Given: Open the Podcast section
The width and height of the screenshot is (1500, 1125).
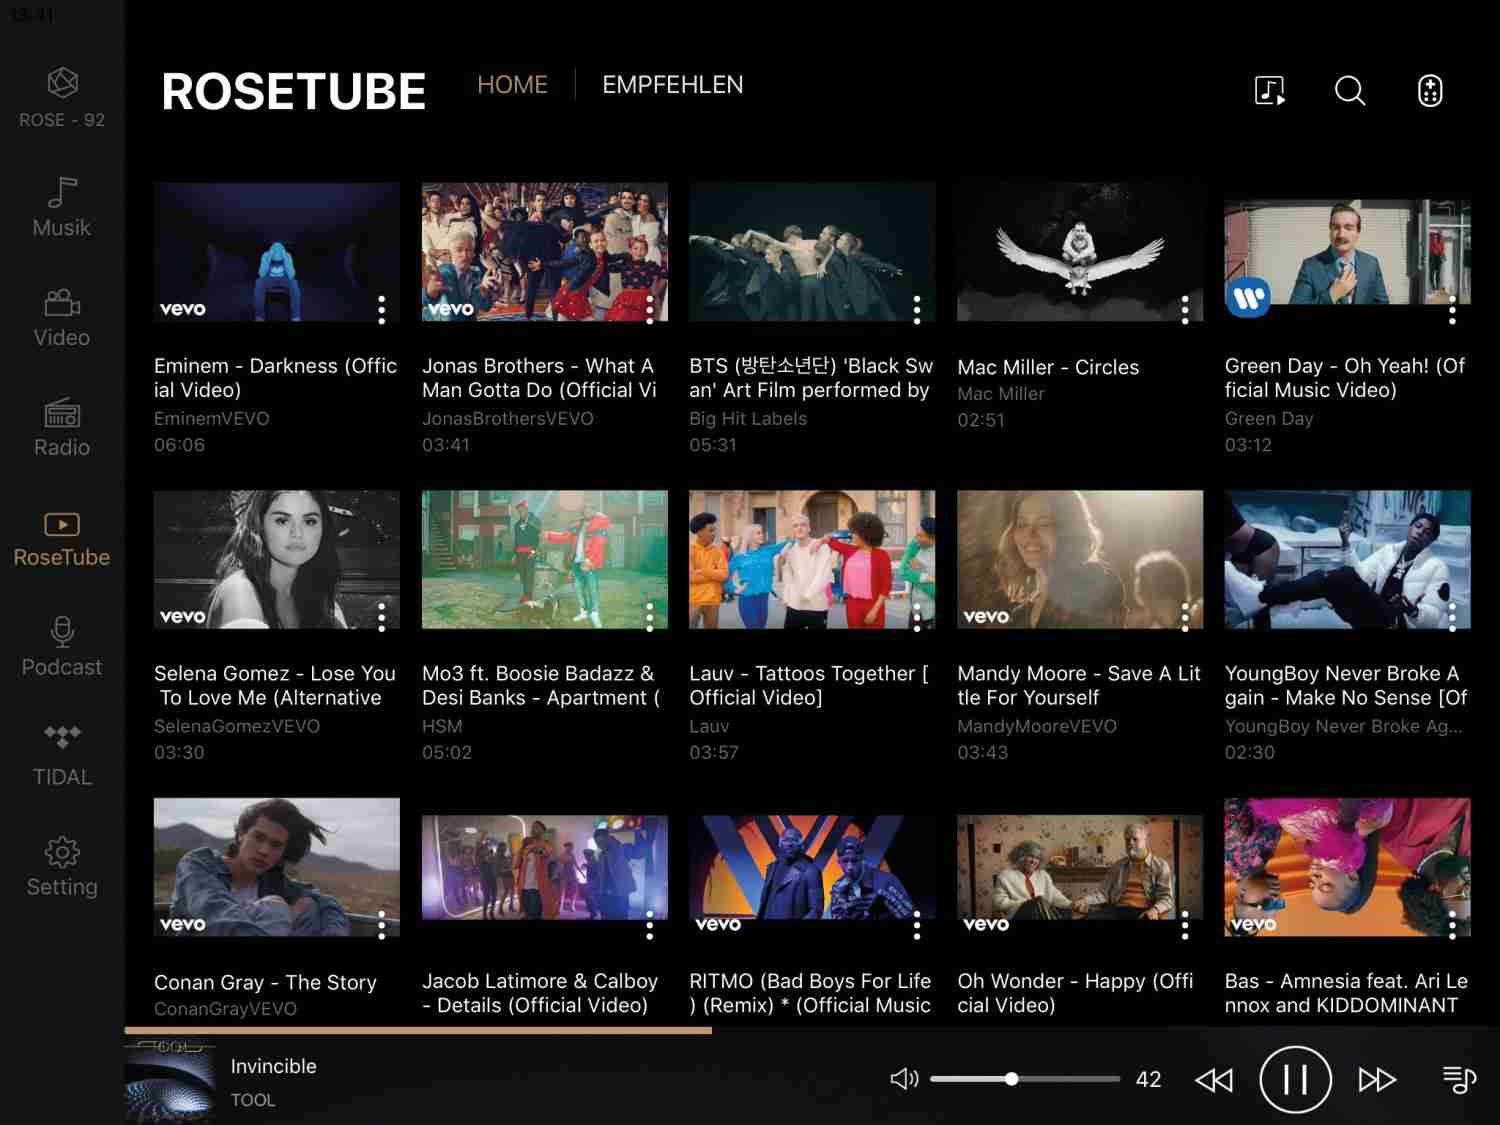Looking at the screenshot, I should [62, 648].
